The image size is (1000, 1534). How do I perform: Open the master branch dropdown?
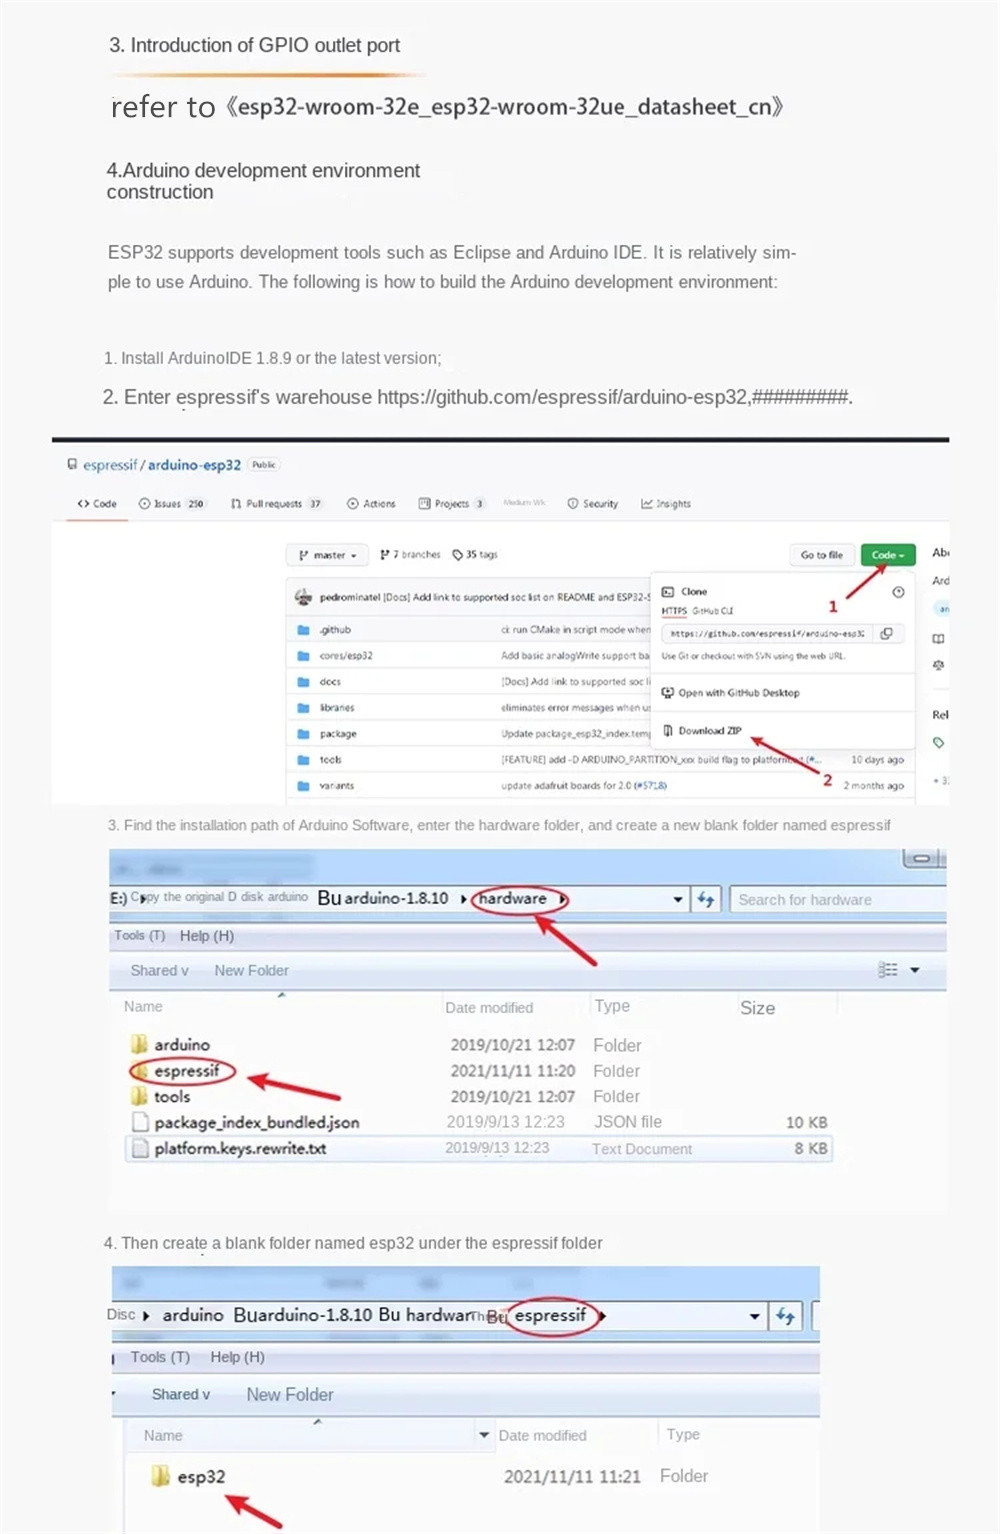(x=327, y=555)
